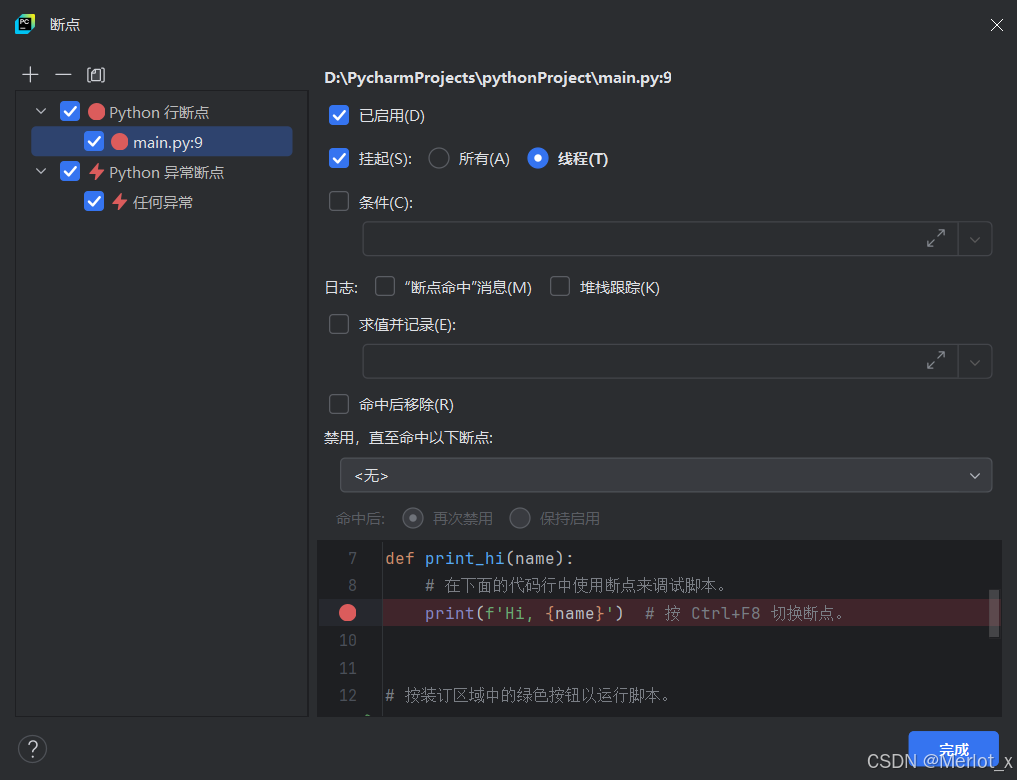Click the add breakpoint plus icon
The image size is (1017, 780).
tap(31, 75)
